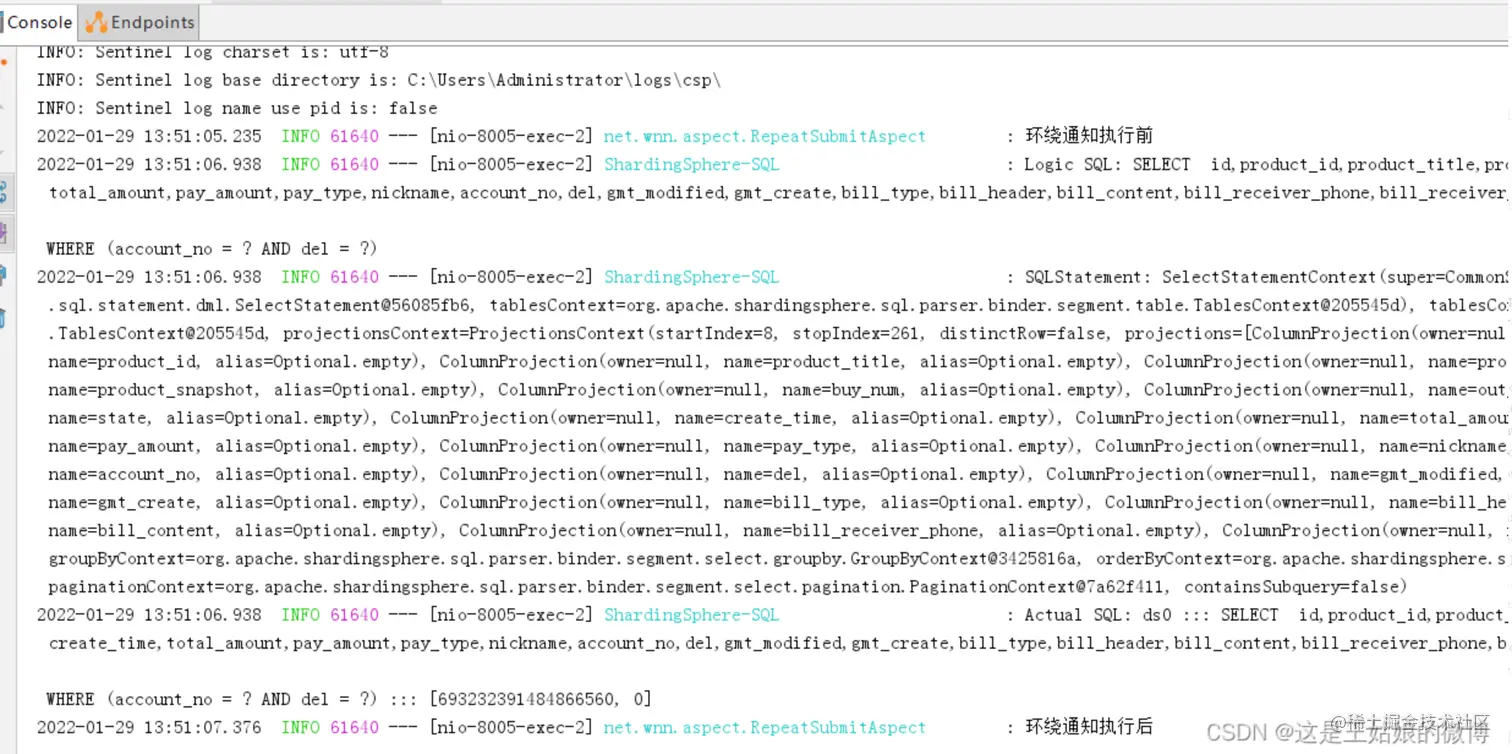Click 'name=product_snapshot' text
The image size is (1512, 754).
coord(149,389)
